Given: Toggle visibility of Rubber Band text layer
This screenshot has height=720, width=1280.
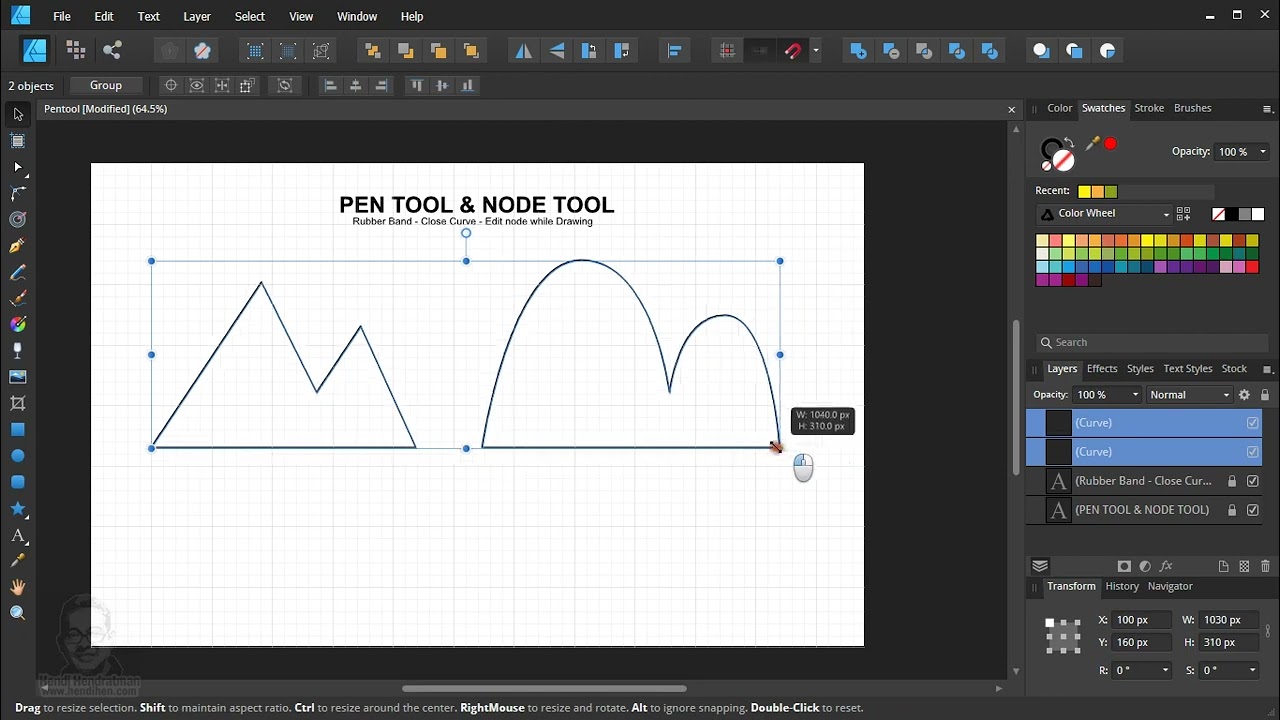Looking at the screenshot, I should [1252, 481].
